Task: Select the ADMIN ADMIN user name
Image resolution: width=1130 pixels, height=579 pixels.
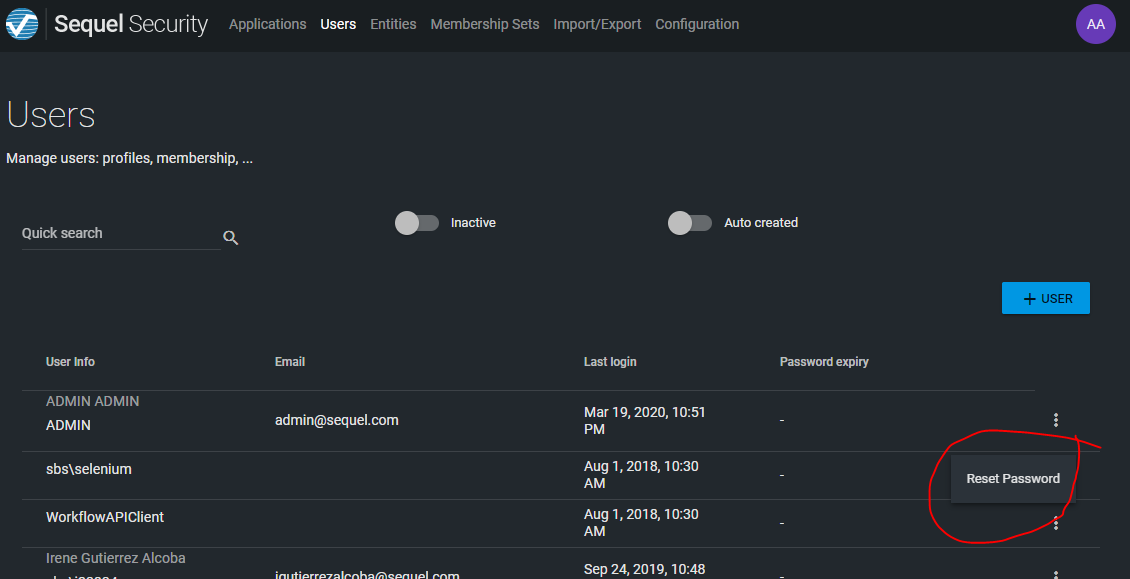Action: [x=92, y=402]
